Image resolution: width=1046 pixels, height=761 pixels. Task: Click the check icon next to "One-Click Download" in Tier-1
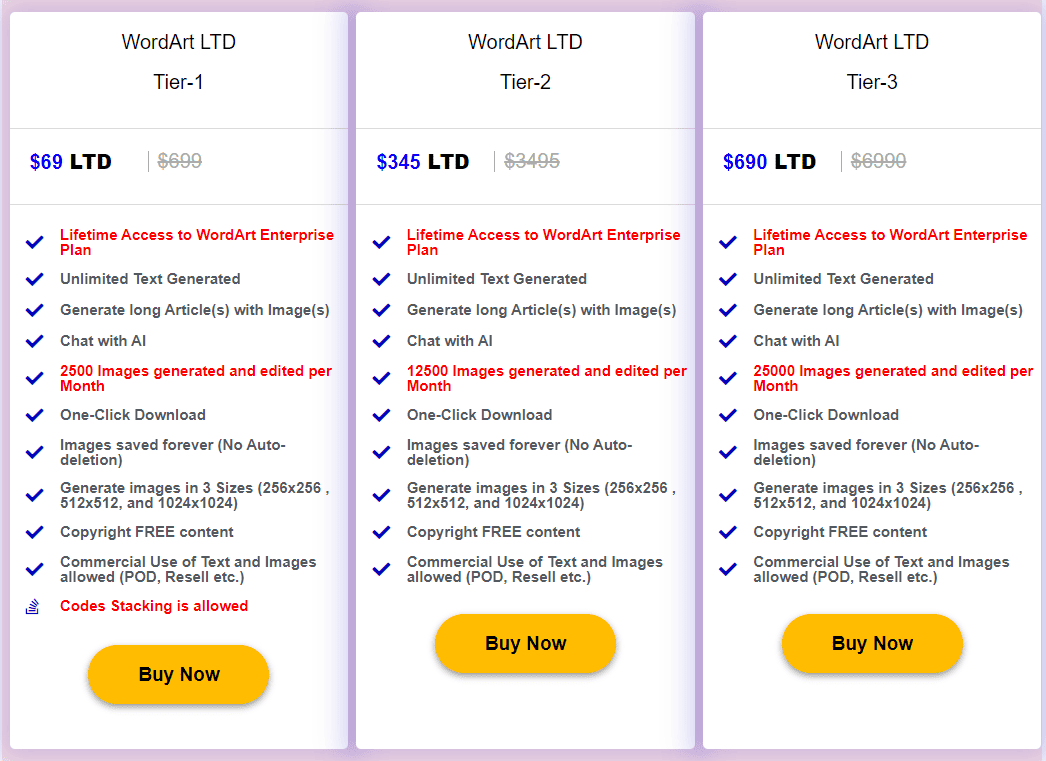point(35,414)
